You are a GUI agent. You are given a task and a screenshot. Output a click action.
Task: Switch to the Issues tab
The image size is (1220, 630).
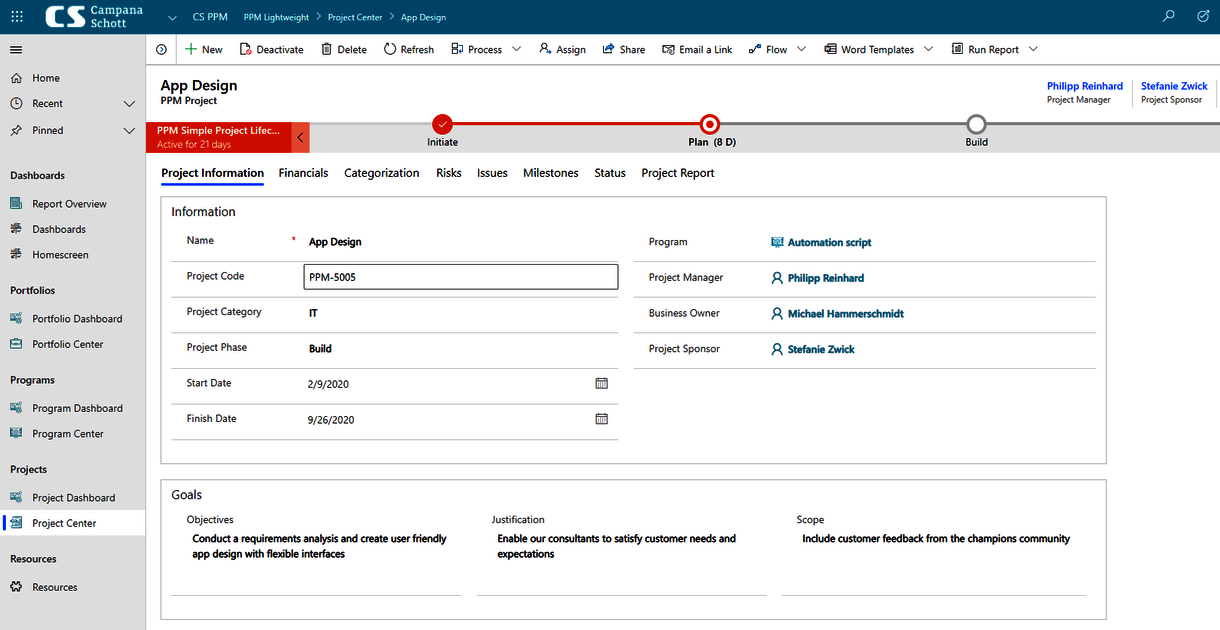coord(492,173)
